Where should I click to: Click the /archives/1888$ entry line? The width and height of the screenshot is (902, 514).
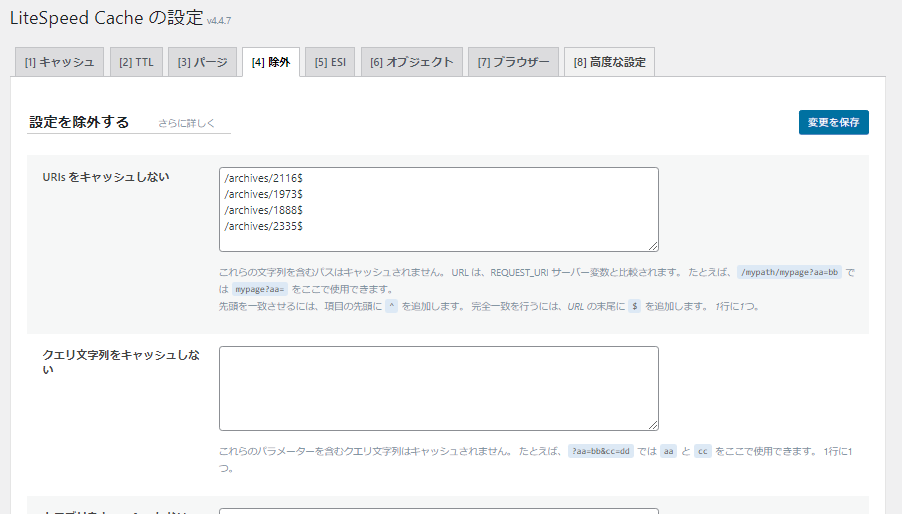point(264,210)
